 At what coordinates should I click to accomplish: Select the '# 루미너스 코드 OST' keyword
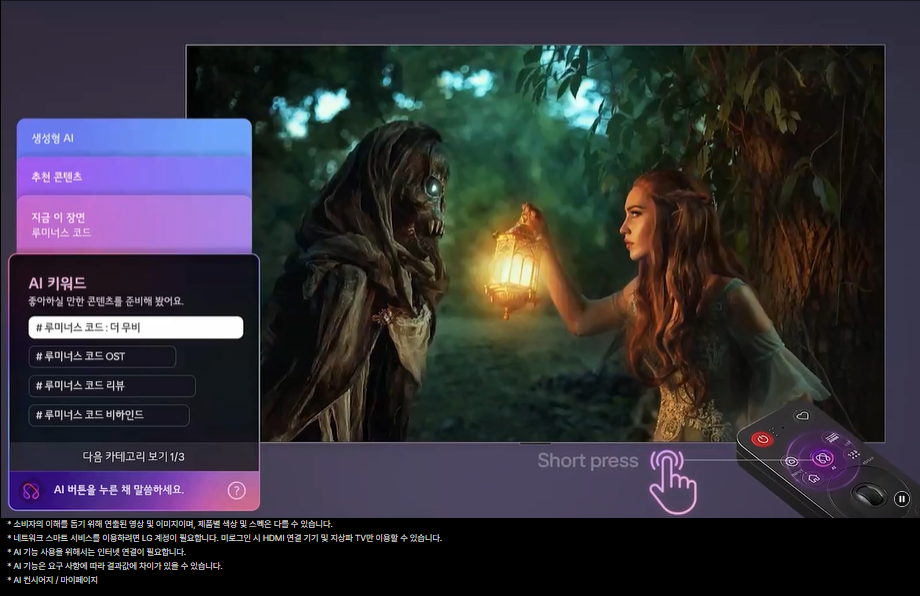(x=102, y=357)
